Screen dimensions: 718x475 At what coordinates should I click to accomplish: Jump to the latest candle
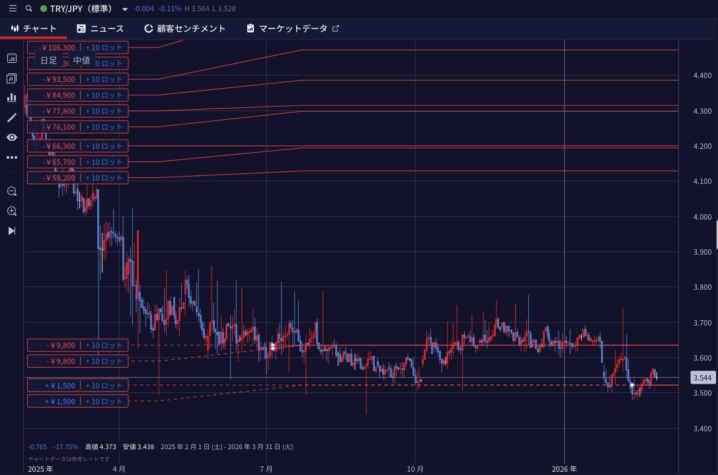tap(12, 231)
